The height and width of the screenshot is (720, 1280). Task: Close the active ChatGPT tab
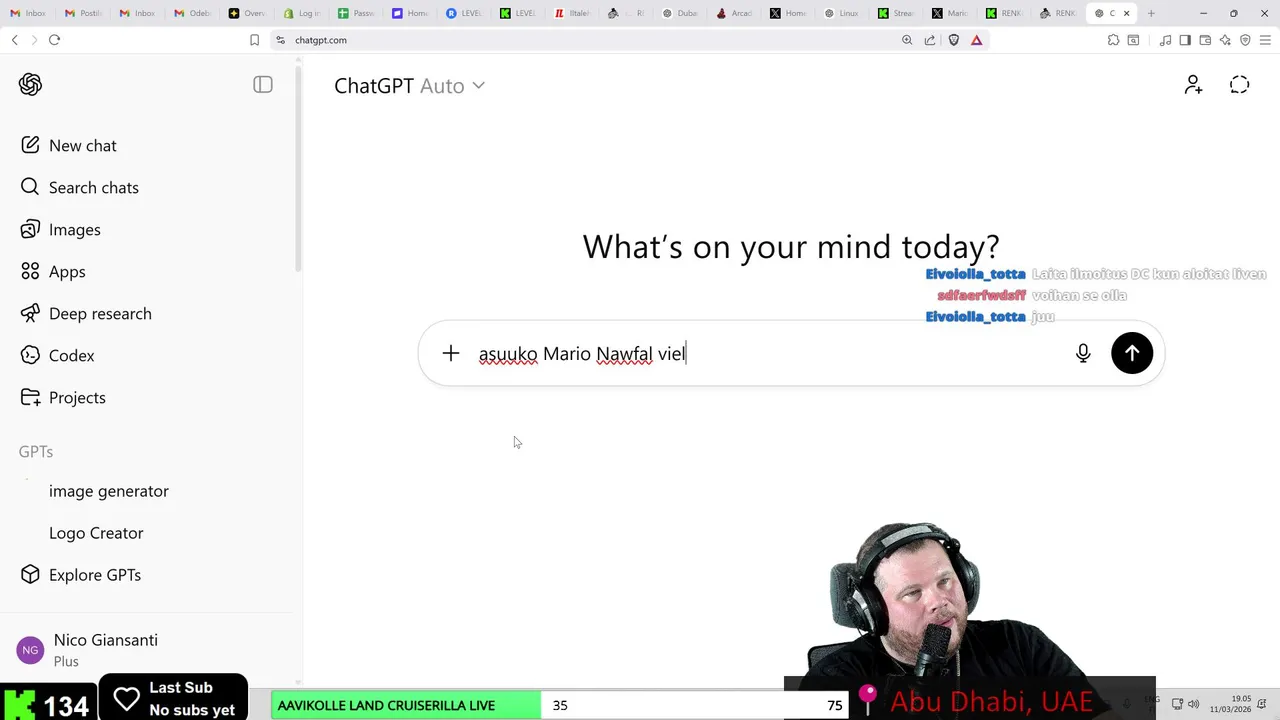pyautogui.click(x=1127, y=13)
